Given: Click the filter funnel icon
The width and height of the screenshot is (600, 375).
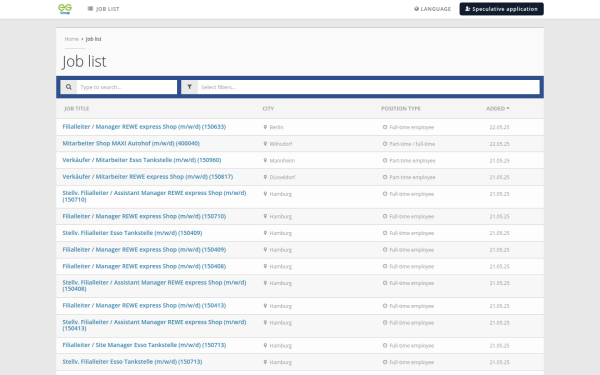Looking at the screenshot, I should click(189, 87).
